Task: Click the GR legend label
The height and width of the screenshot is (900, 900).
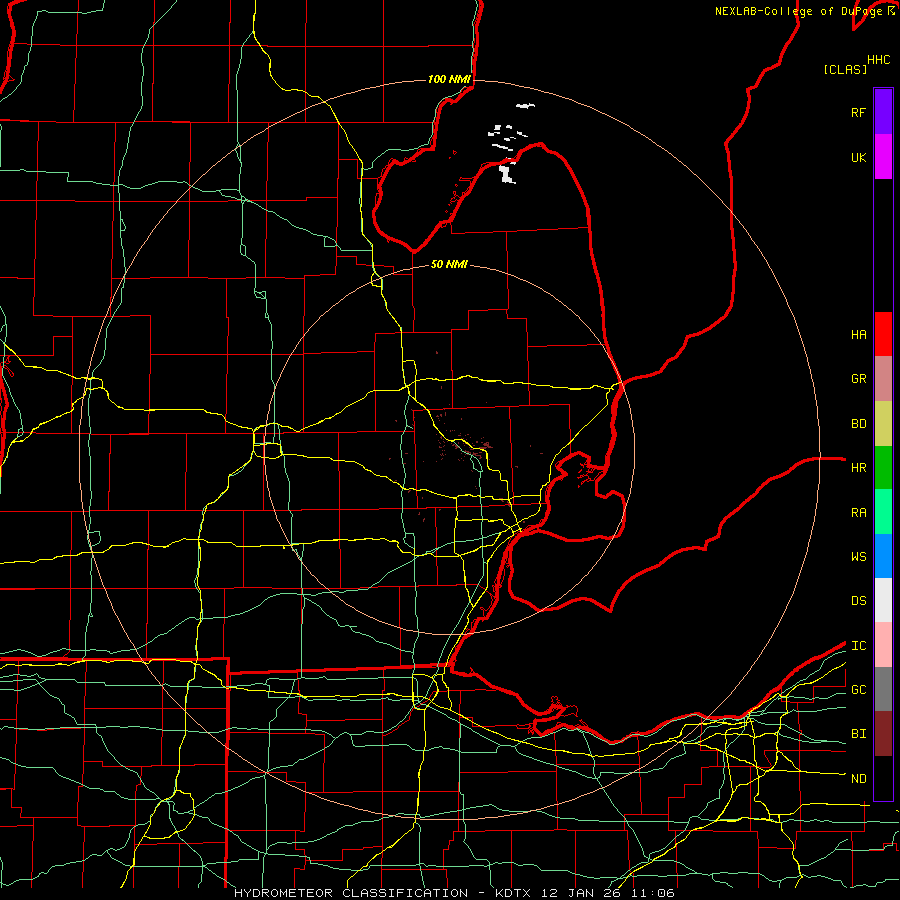Action: pos(858,379)
